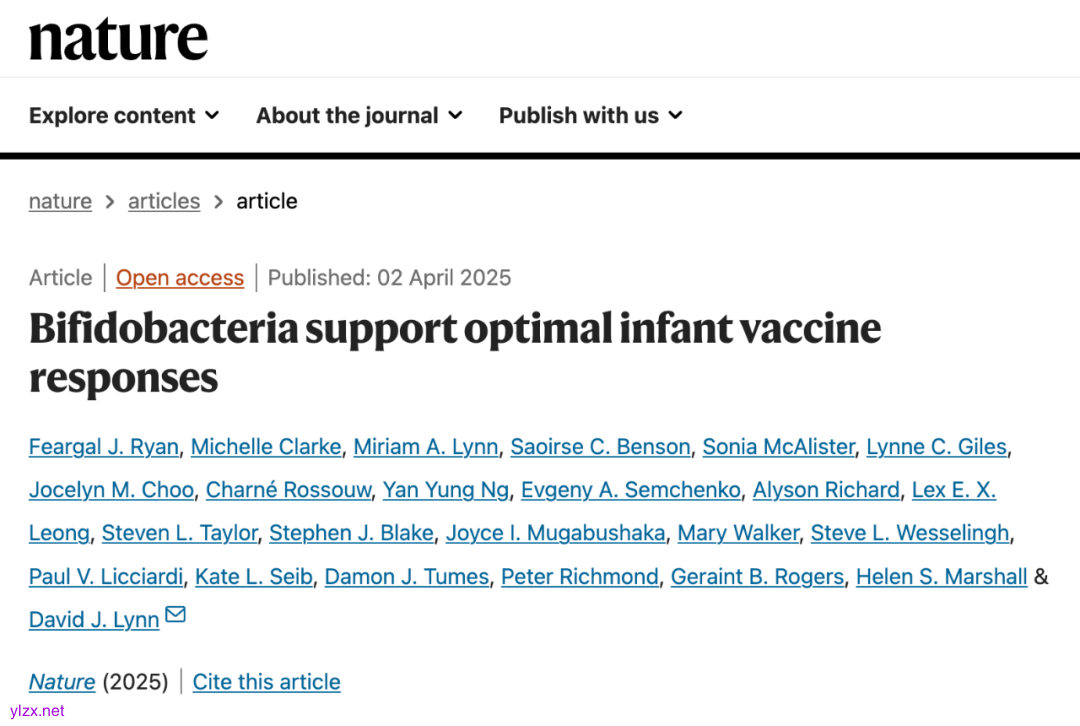
Task: Open author Feargal J. Ryan
Action: [103, 447]
